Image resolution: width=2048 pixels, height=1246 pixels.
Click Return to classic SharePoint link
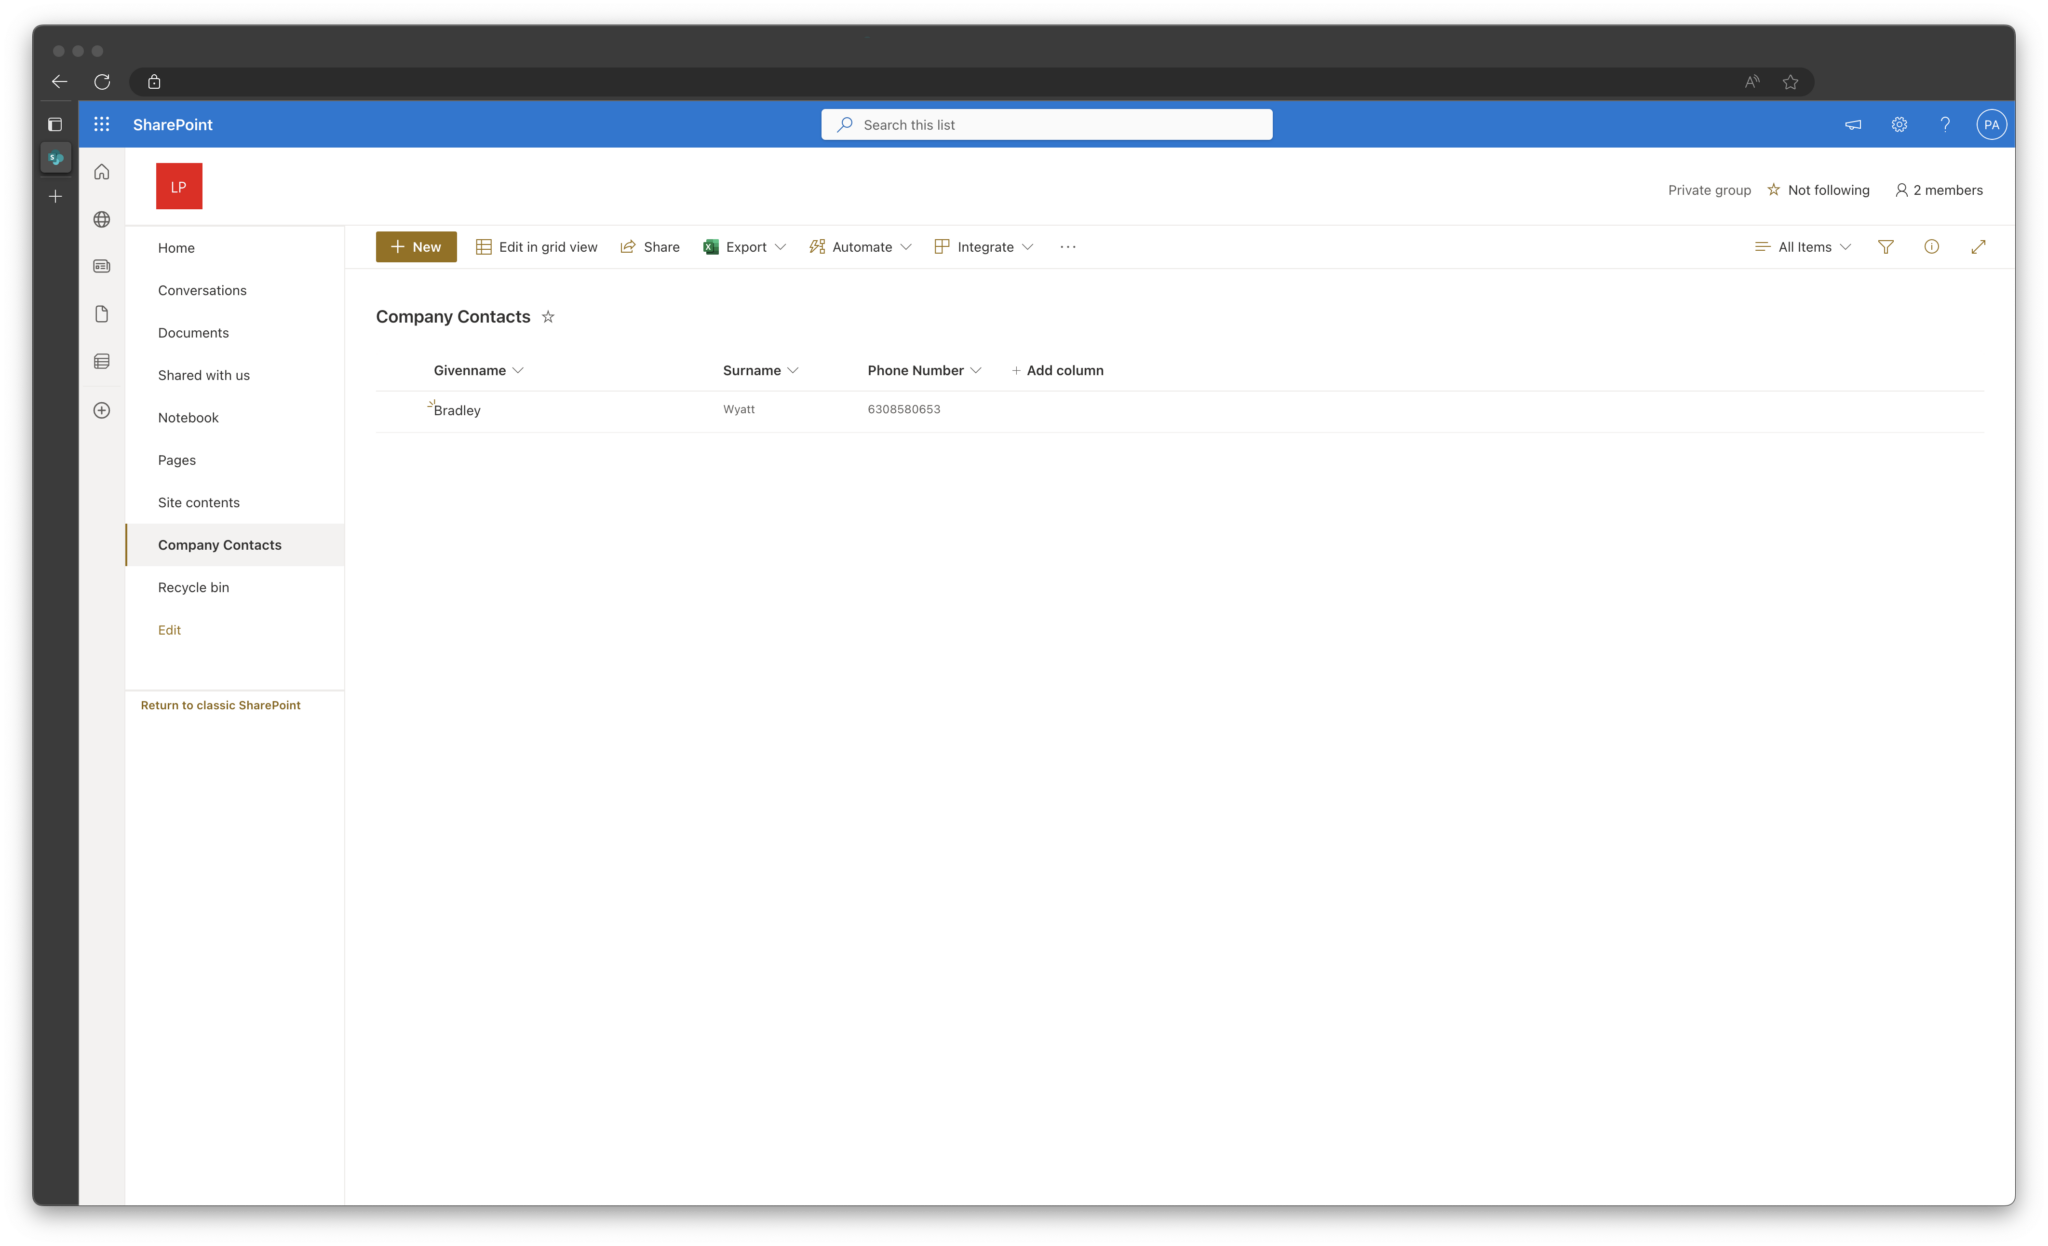(221, 705)
